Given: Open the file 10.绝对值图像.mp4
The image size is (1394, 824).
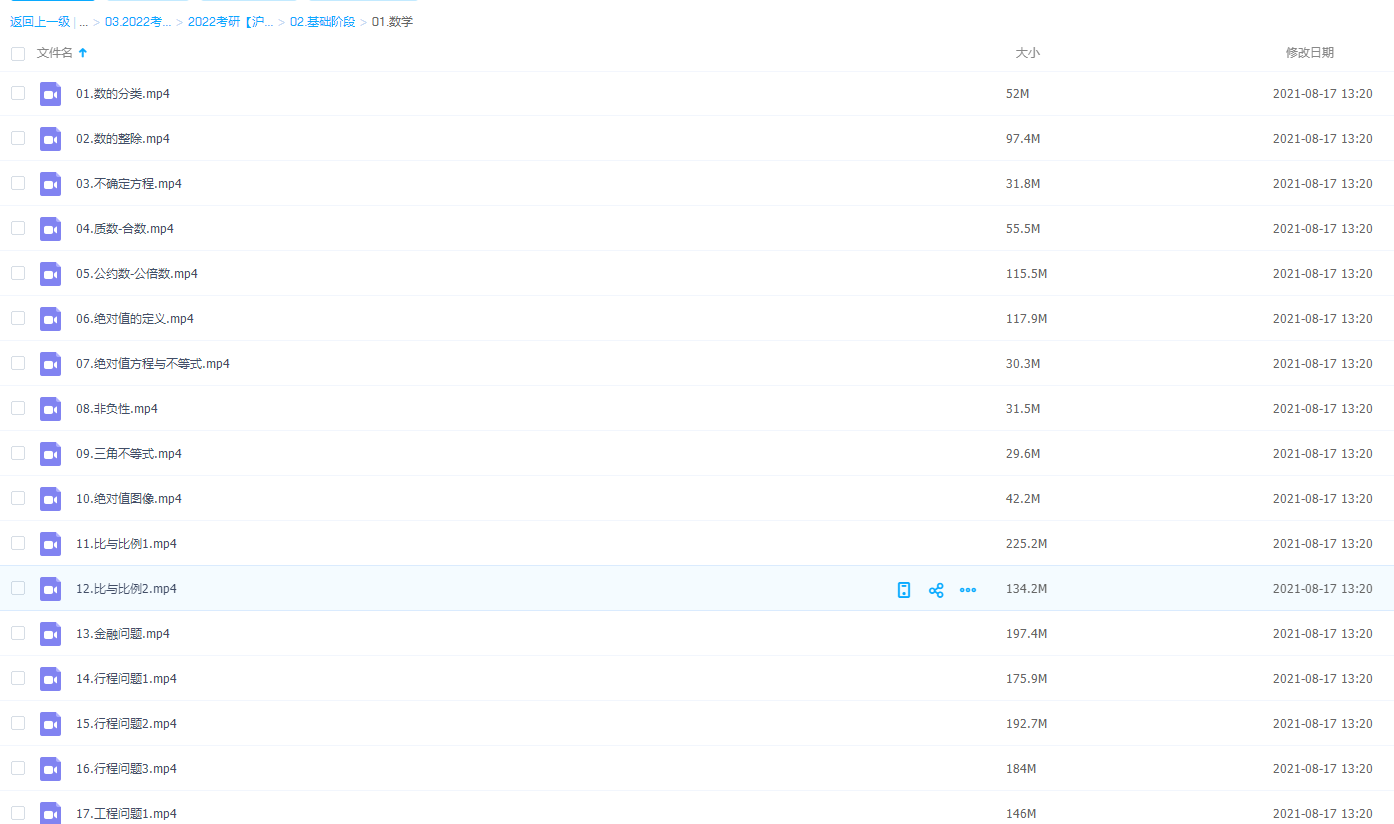Looking at the screenshot, I should 128,499.
